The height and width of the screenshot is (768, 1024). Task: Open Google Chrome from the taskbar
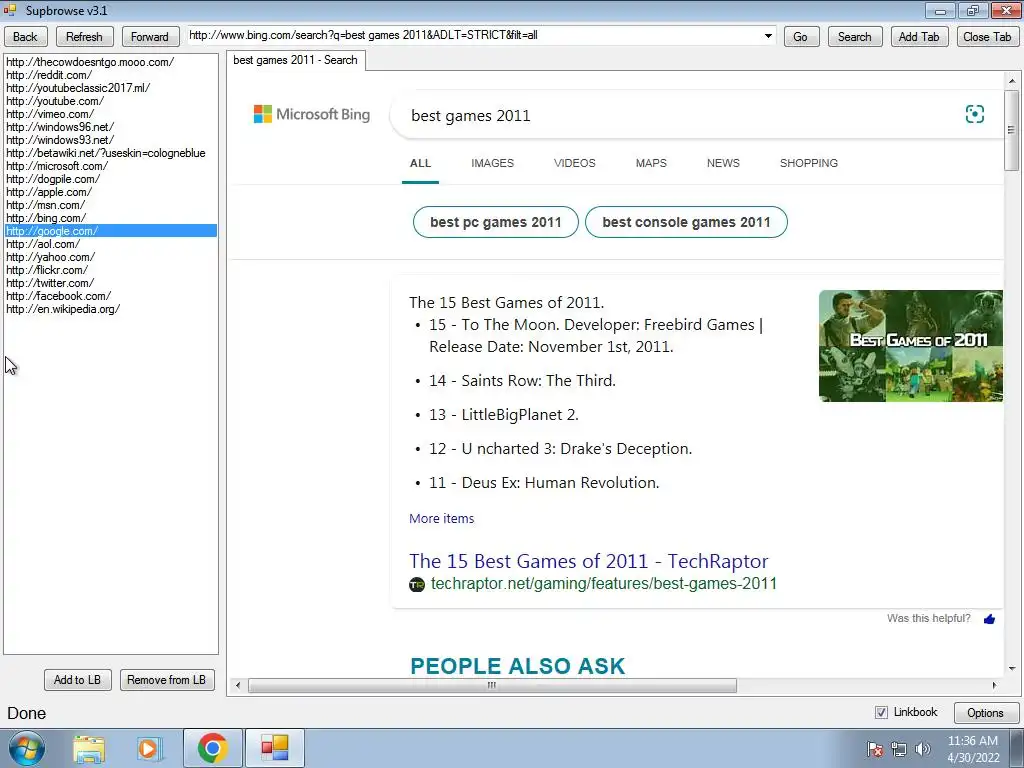pos(212,748)
